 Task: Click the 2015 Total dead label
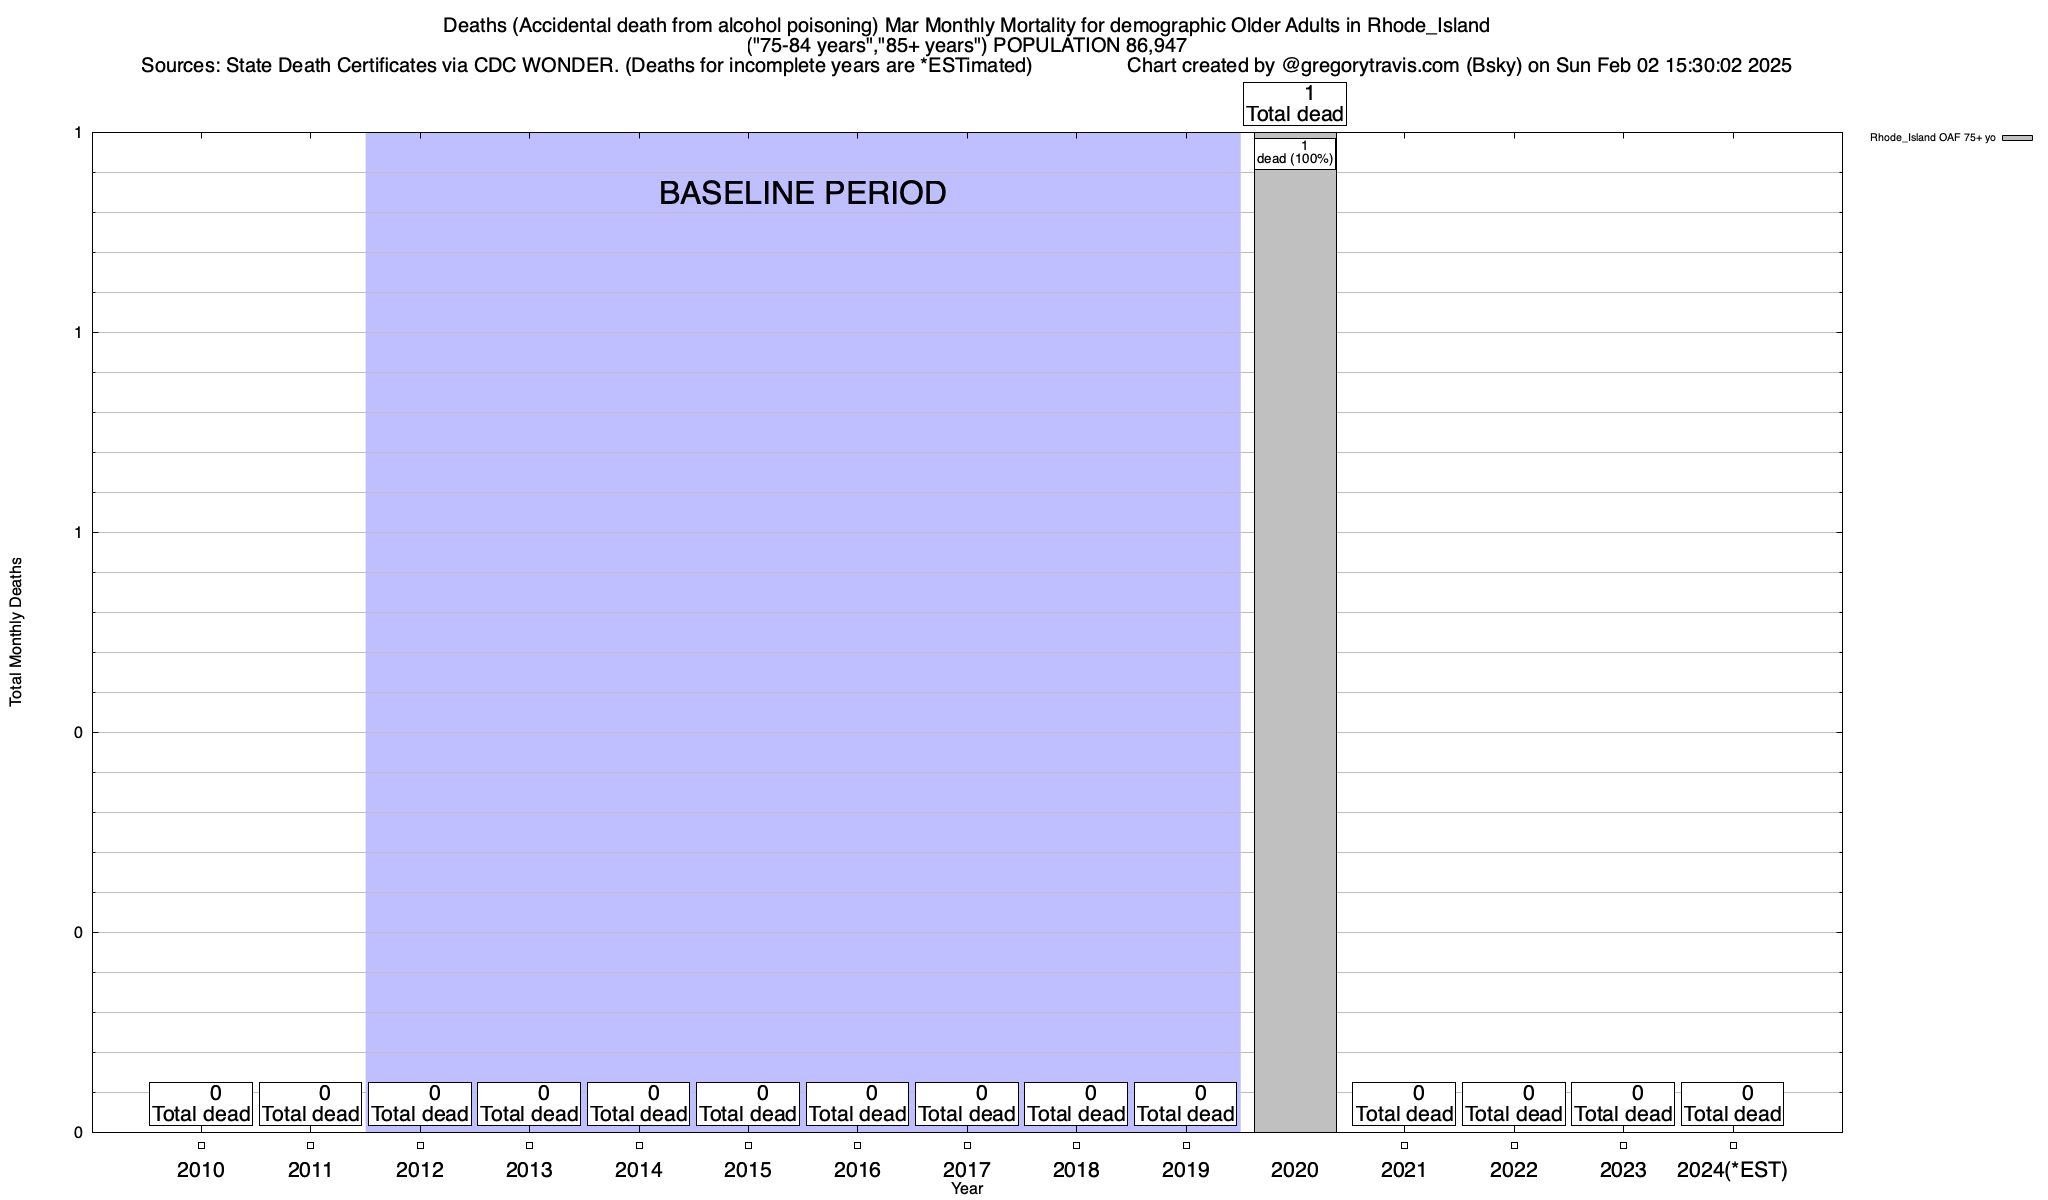[747, 1104]
